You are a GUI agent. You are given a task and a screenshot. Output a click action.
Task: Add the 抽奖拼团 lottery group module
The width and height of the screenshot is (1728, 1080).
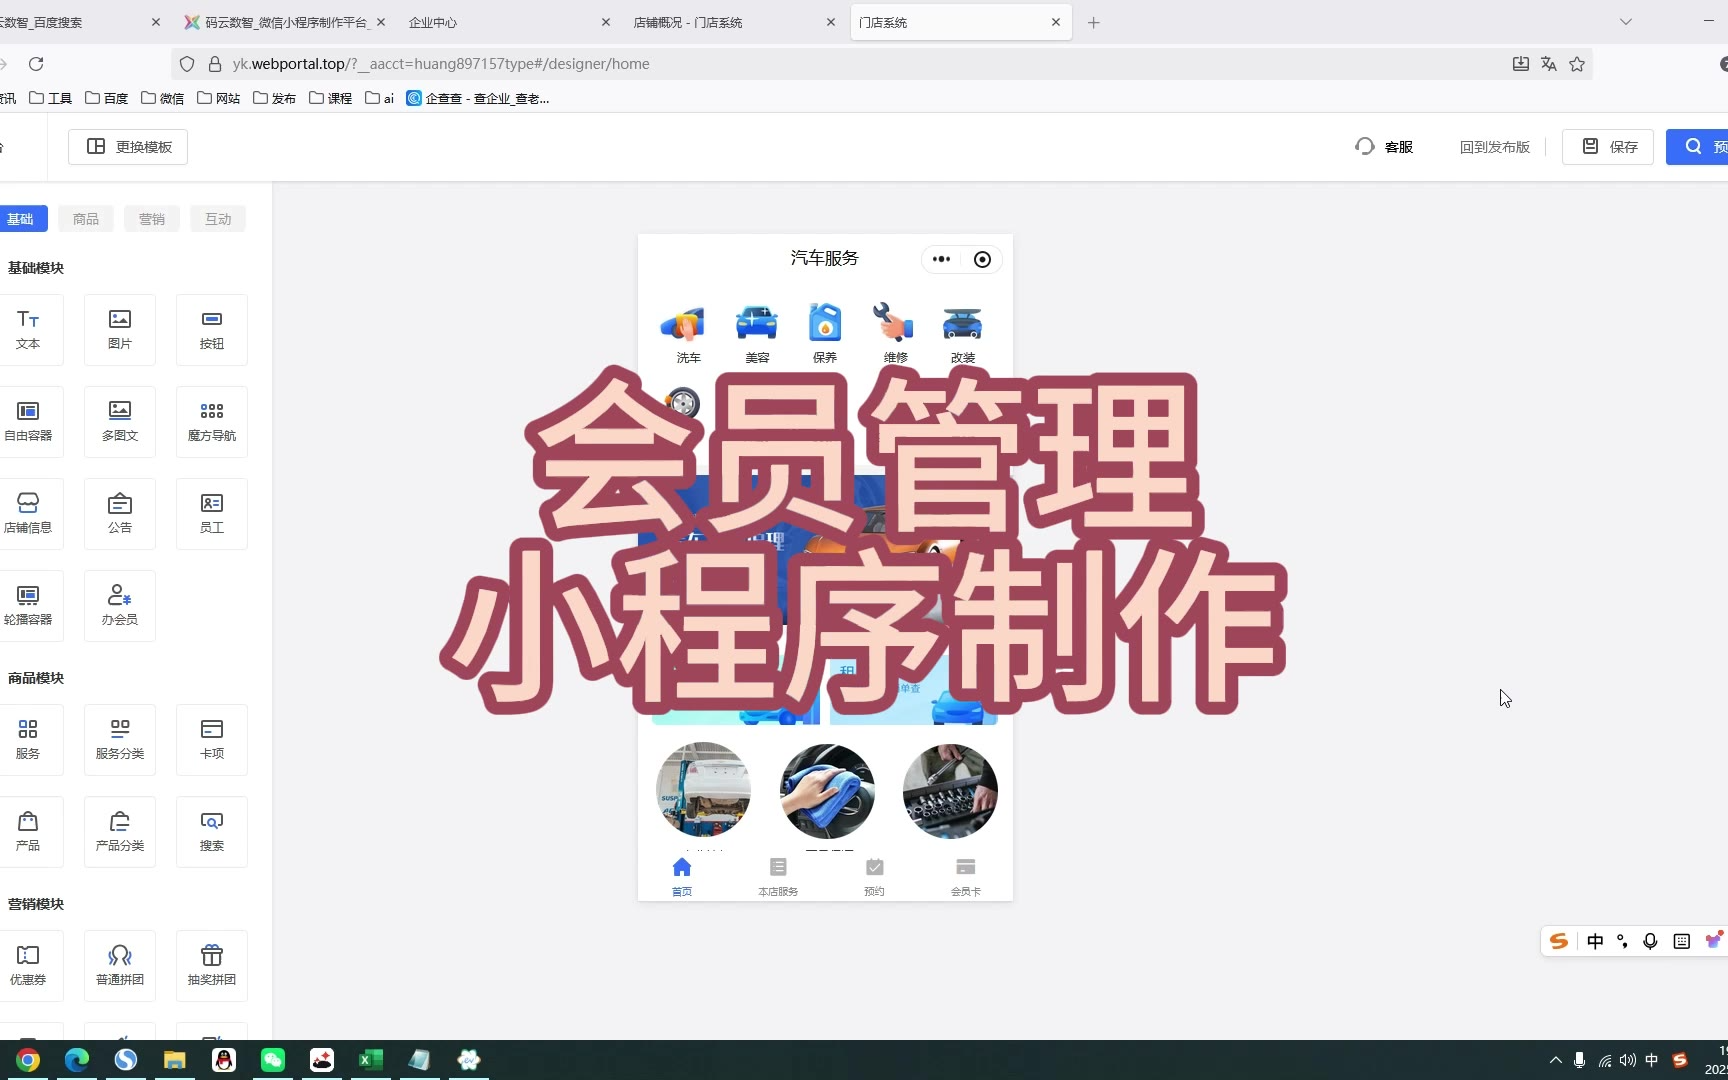coord(211,965)
